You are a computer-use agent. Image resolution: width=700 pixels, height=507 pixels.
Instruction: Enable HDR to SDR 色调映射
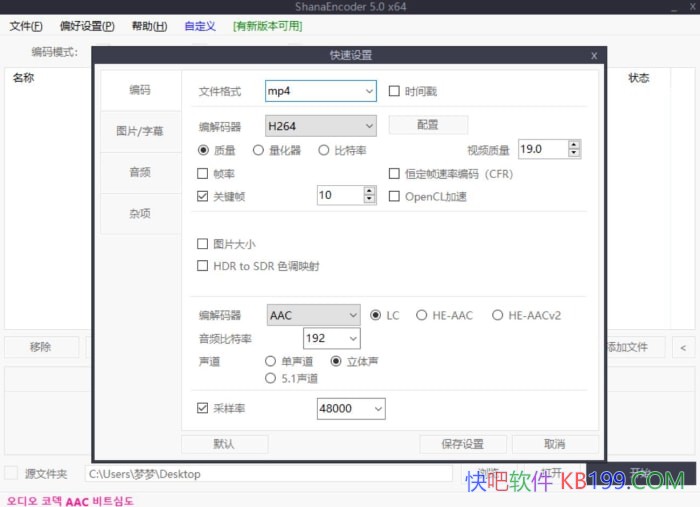(x=204, y=266)
